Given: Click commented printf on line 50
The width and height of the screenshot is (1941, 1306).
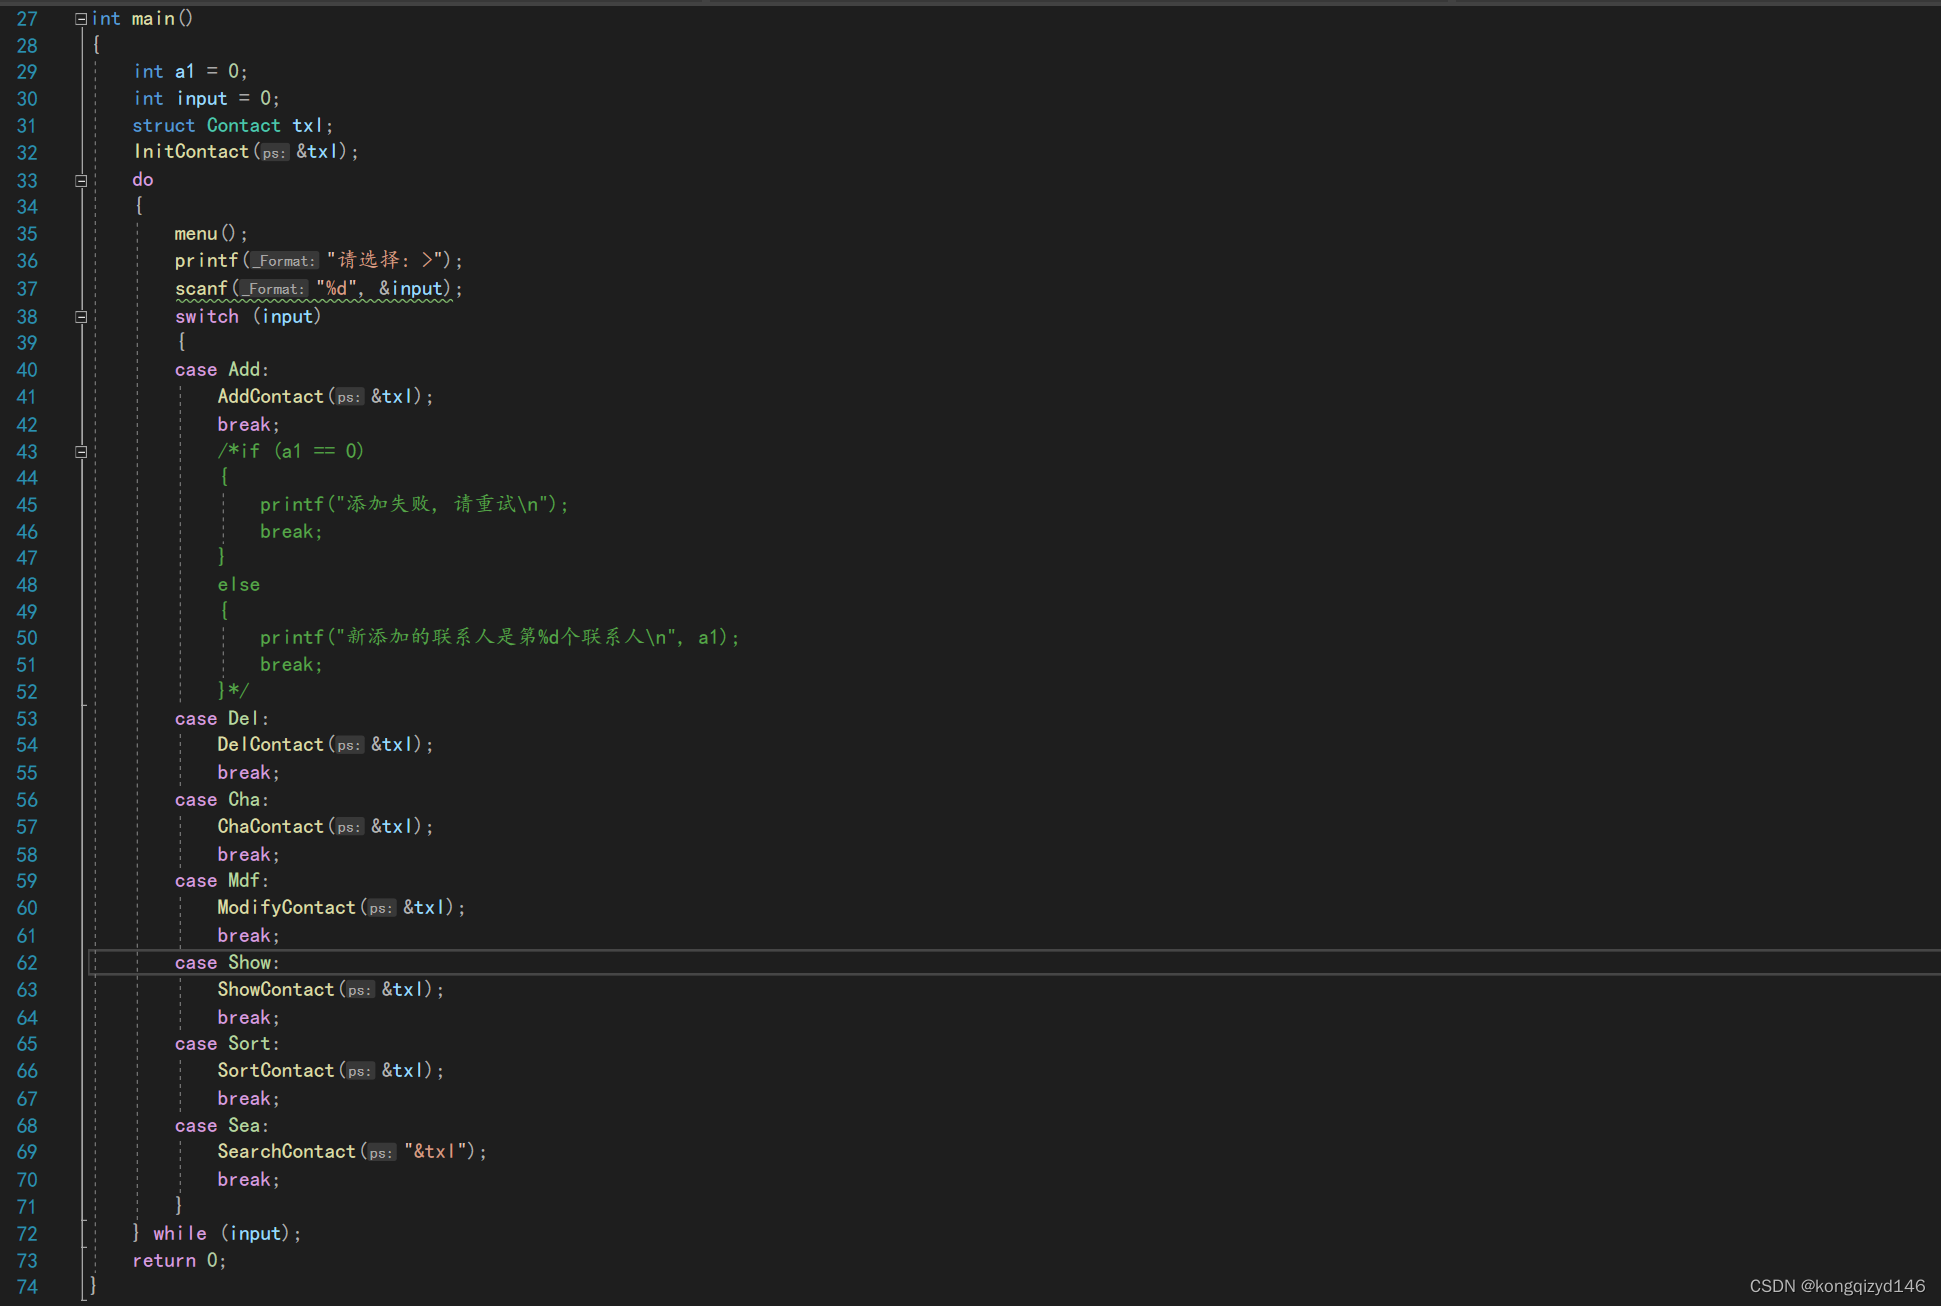Looking at the screenshot, I should [500, 638].
